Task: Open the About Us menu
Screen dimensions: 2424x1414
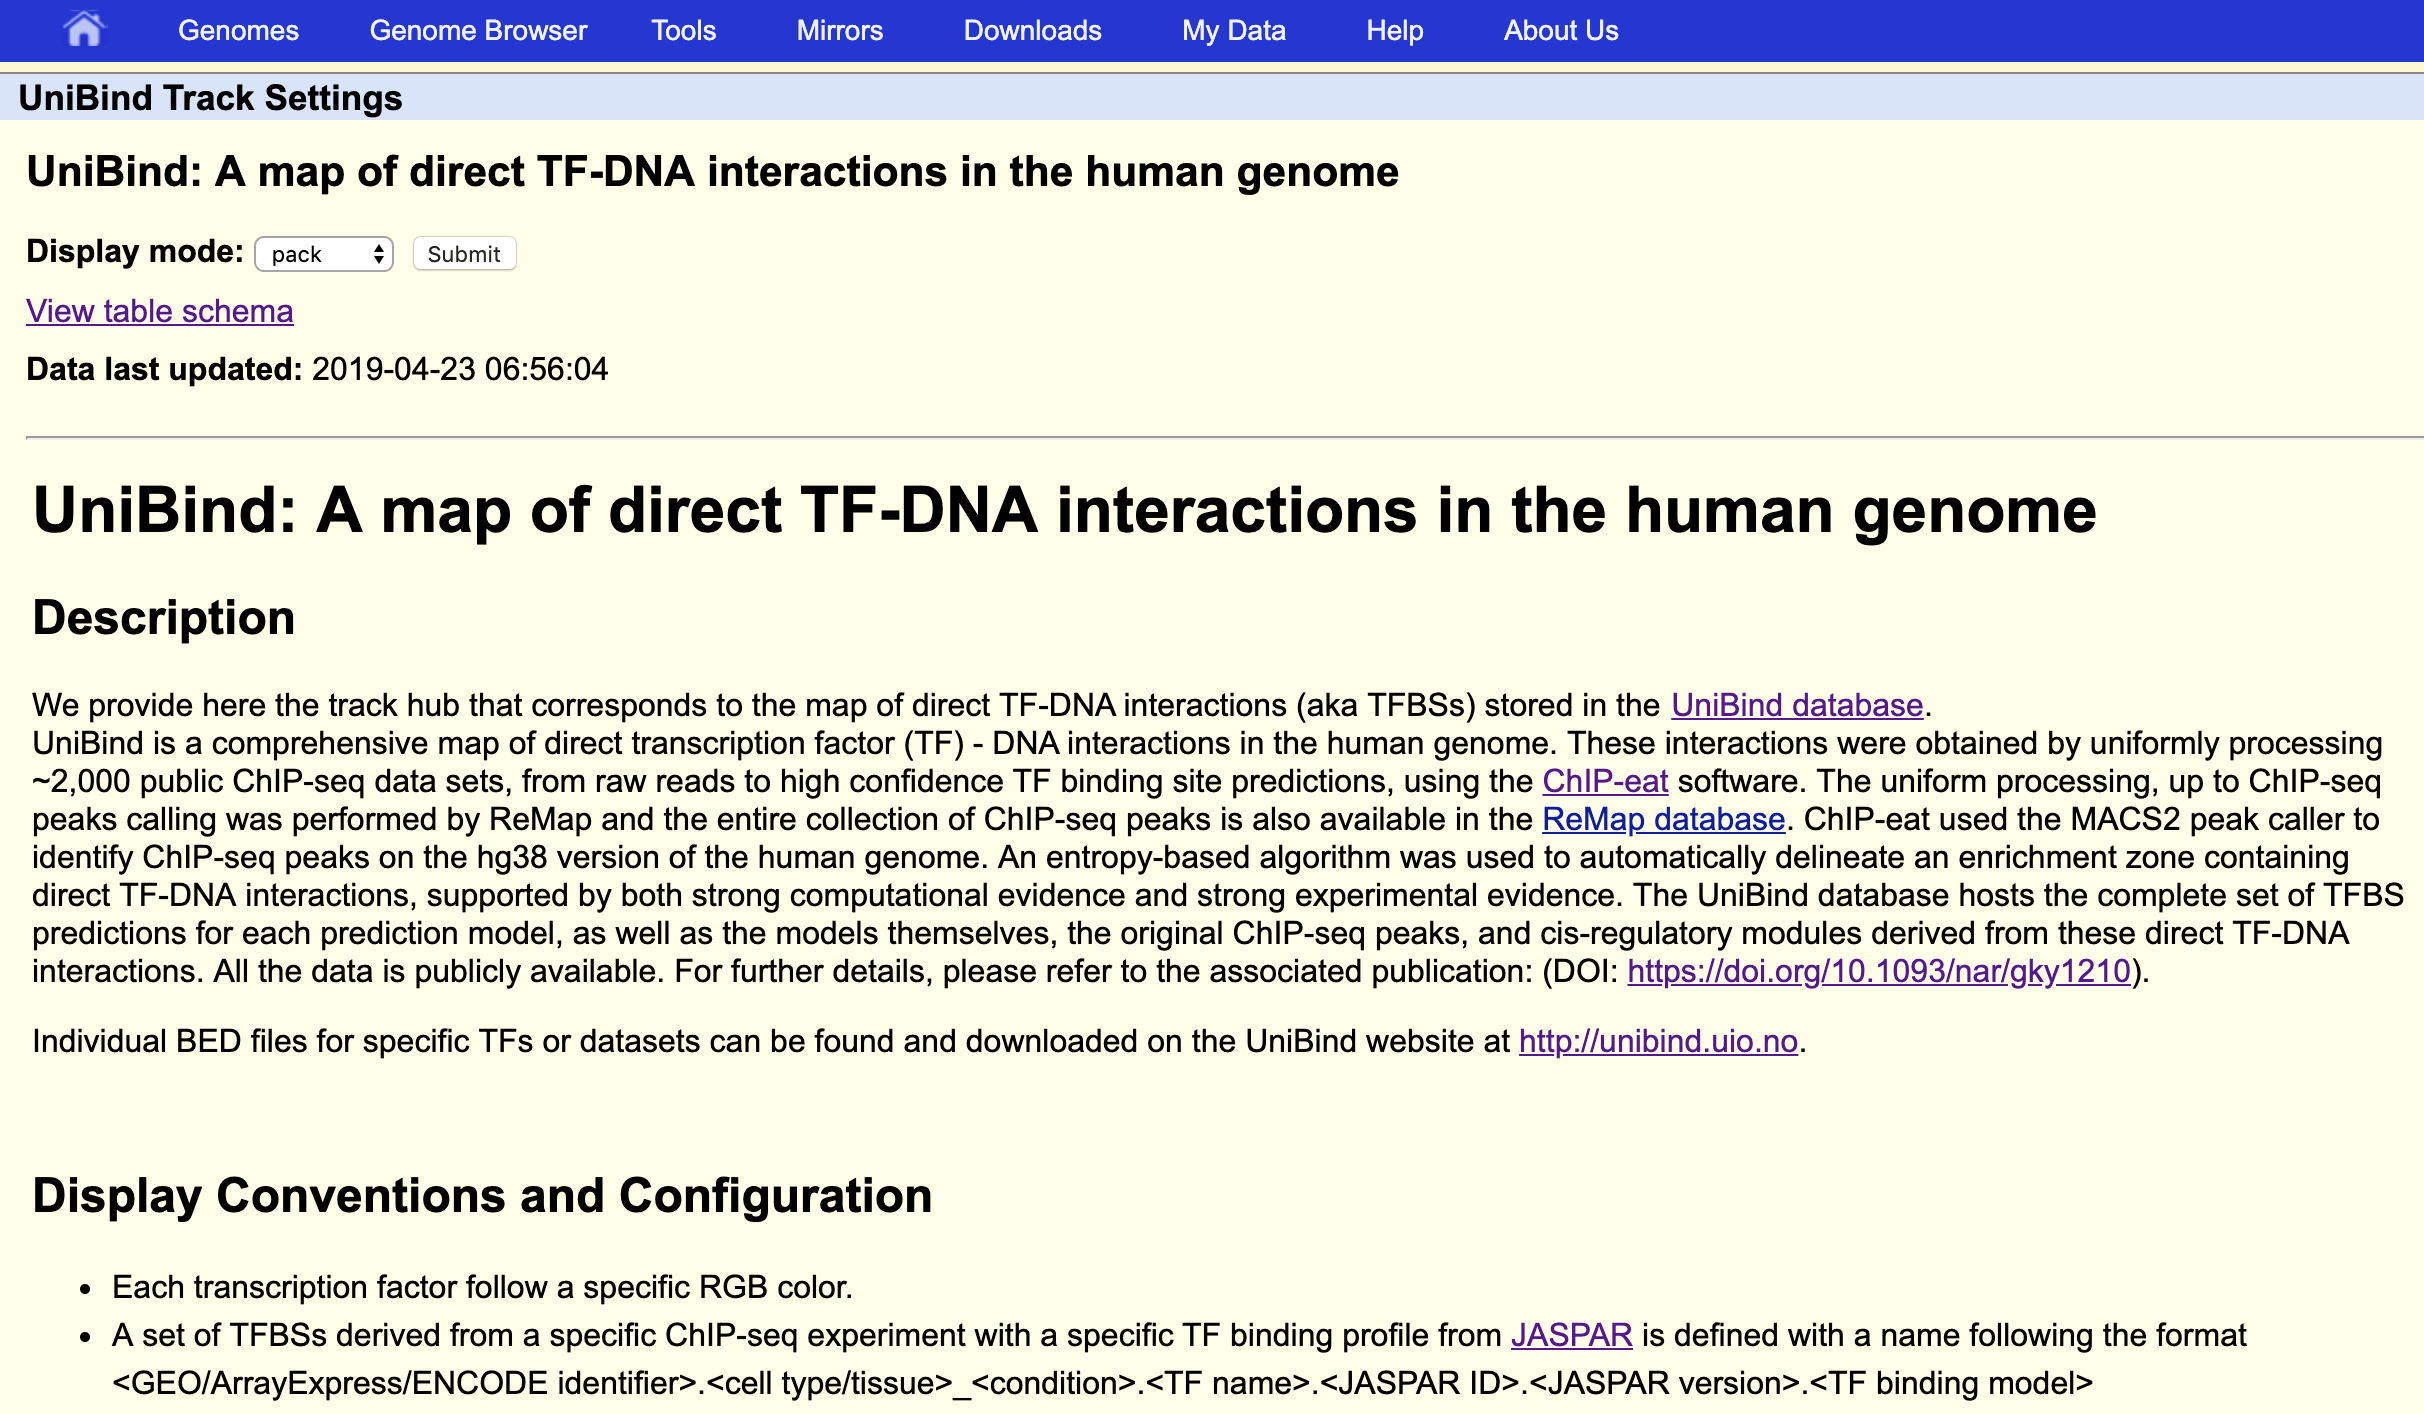Action: point(1560,31)
